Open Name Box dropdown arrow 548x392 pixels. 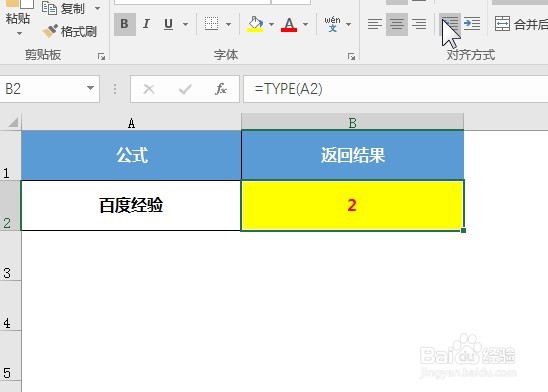(91, 88)
